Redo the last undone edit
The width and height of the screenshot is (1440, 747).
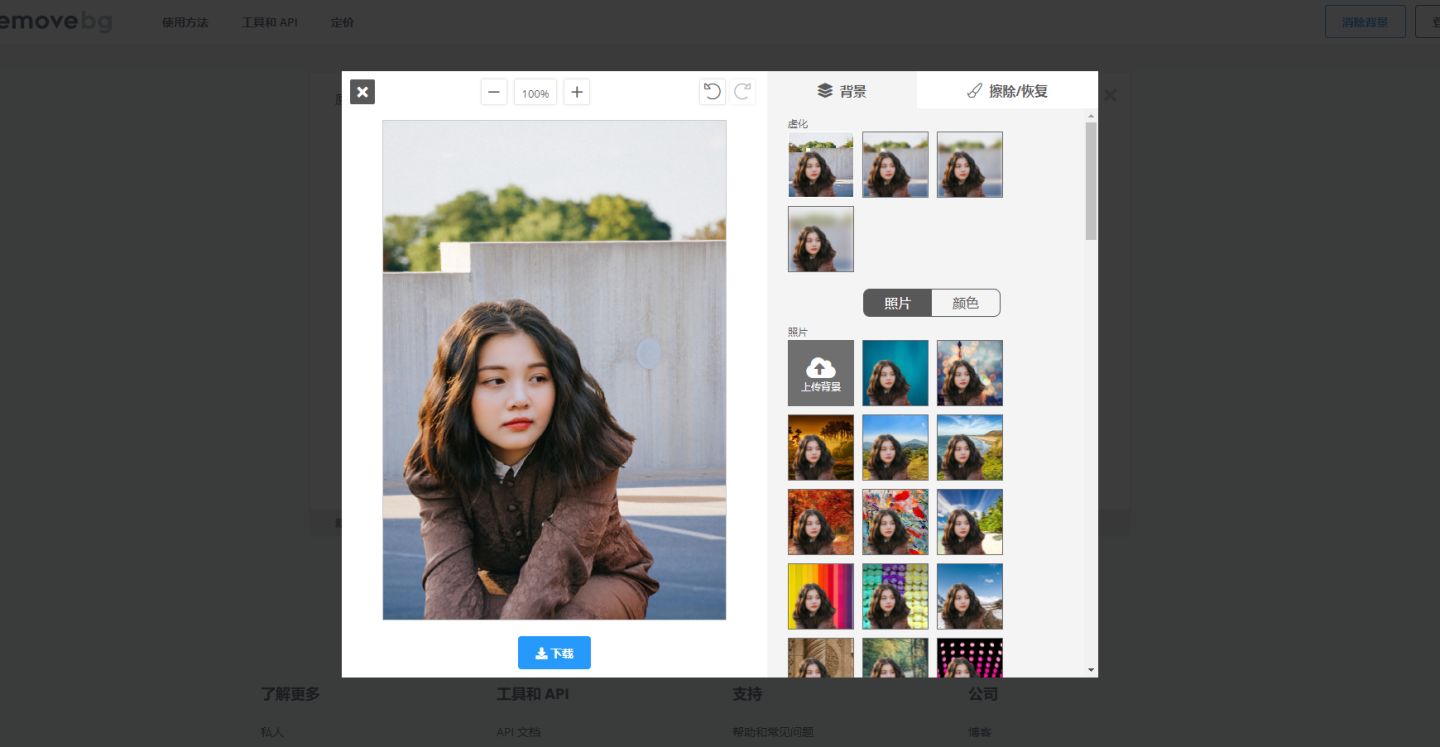[743, 92]
